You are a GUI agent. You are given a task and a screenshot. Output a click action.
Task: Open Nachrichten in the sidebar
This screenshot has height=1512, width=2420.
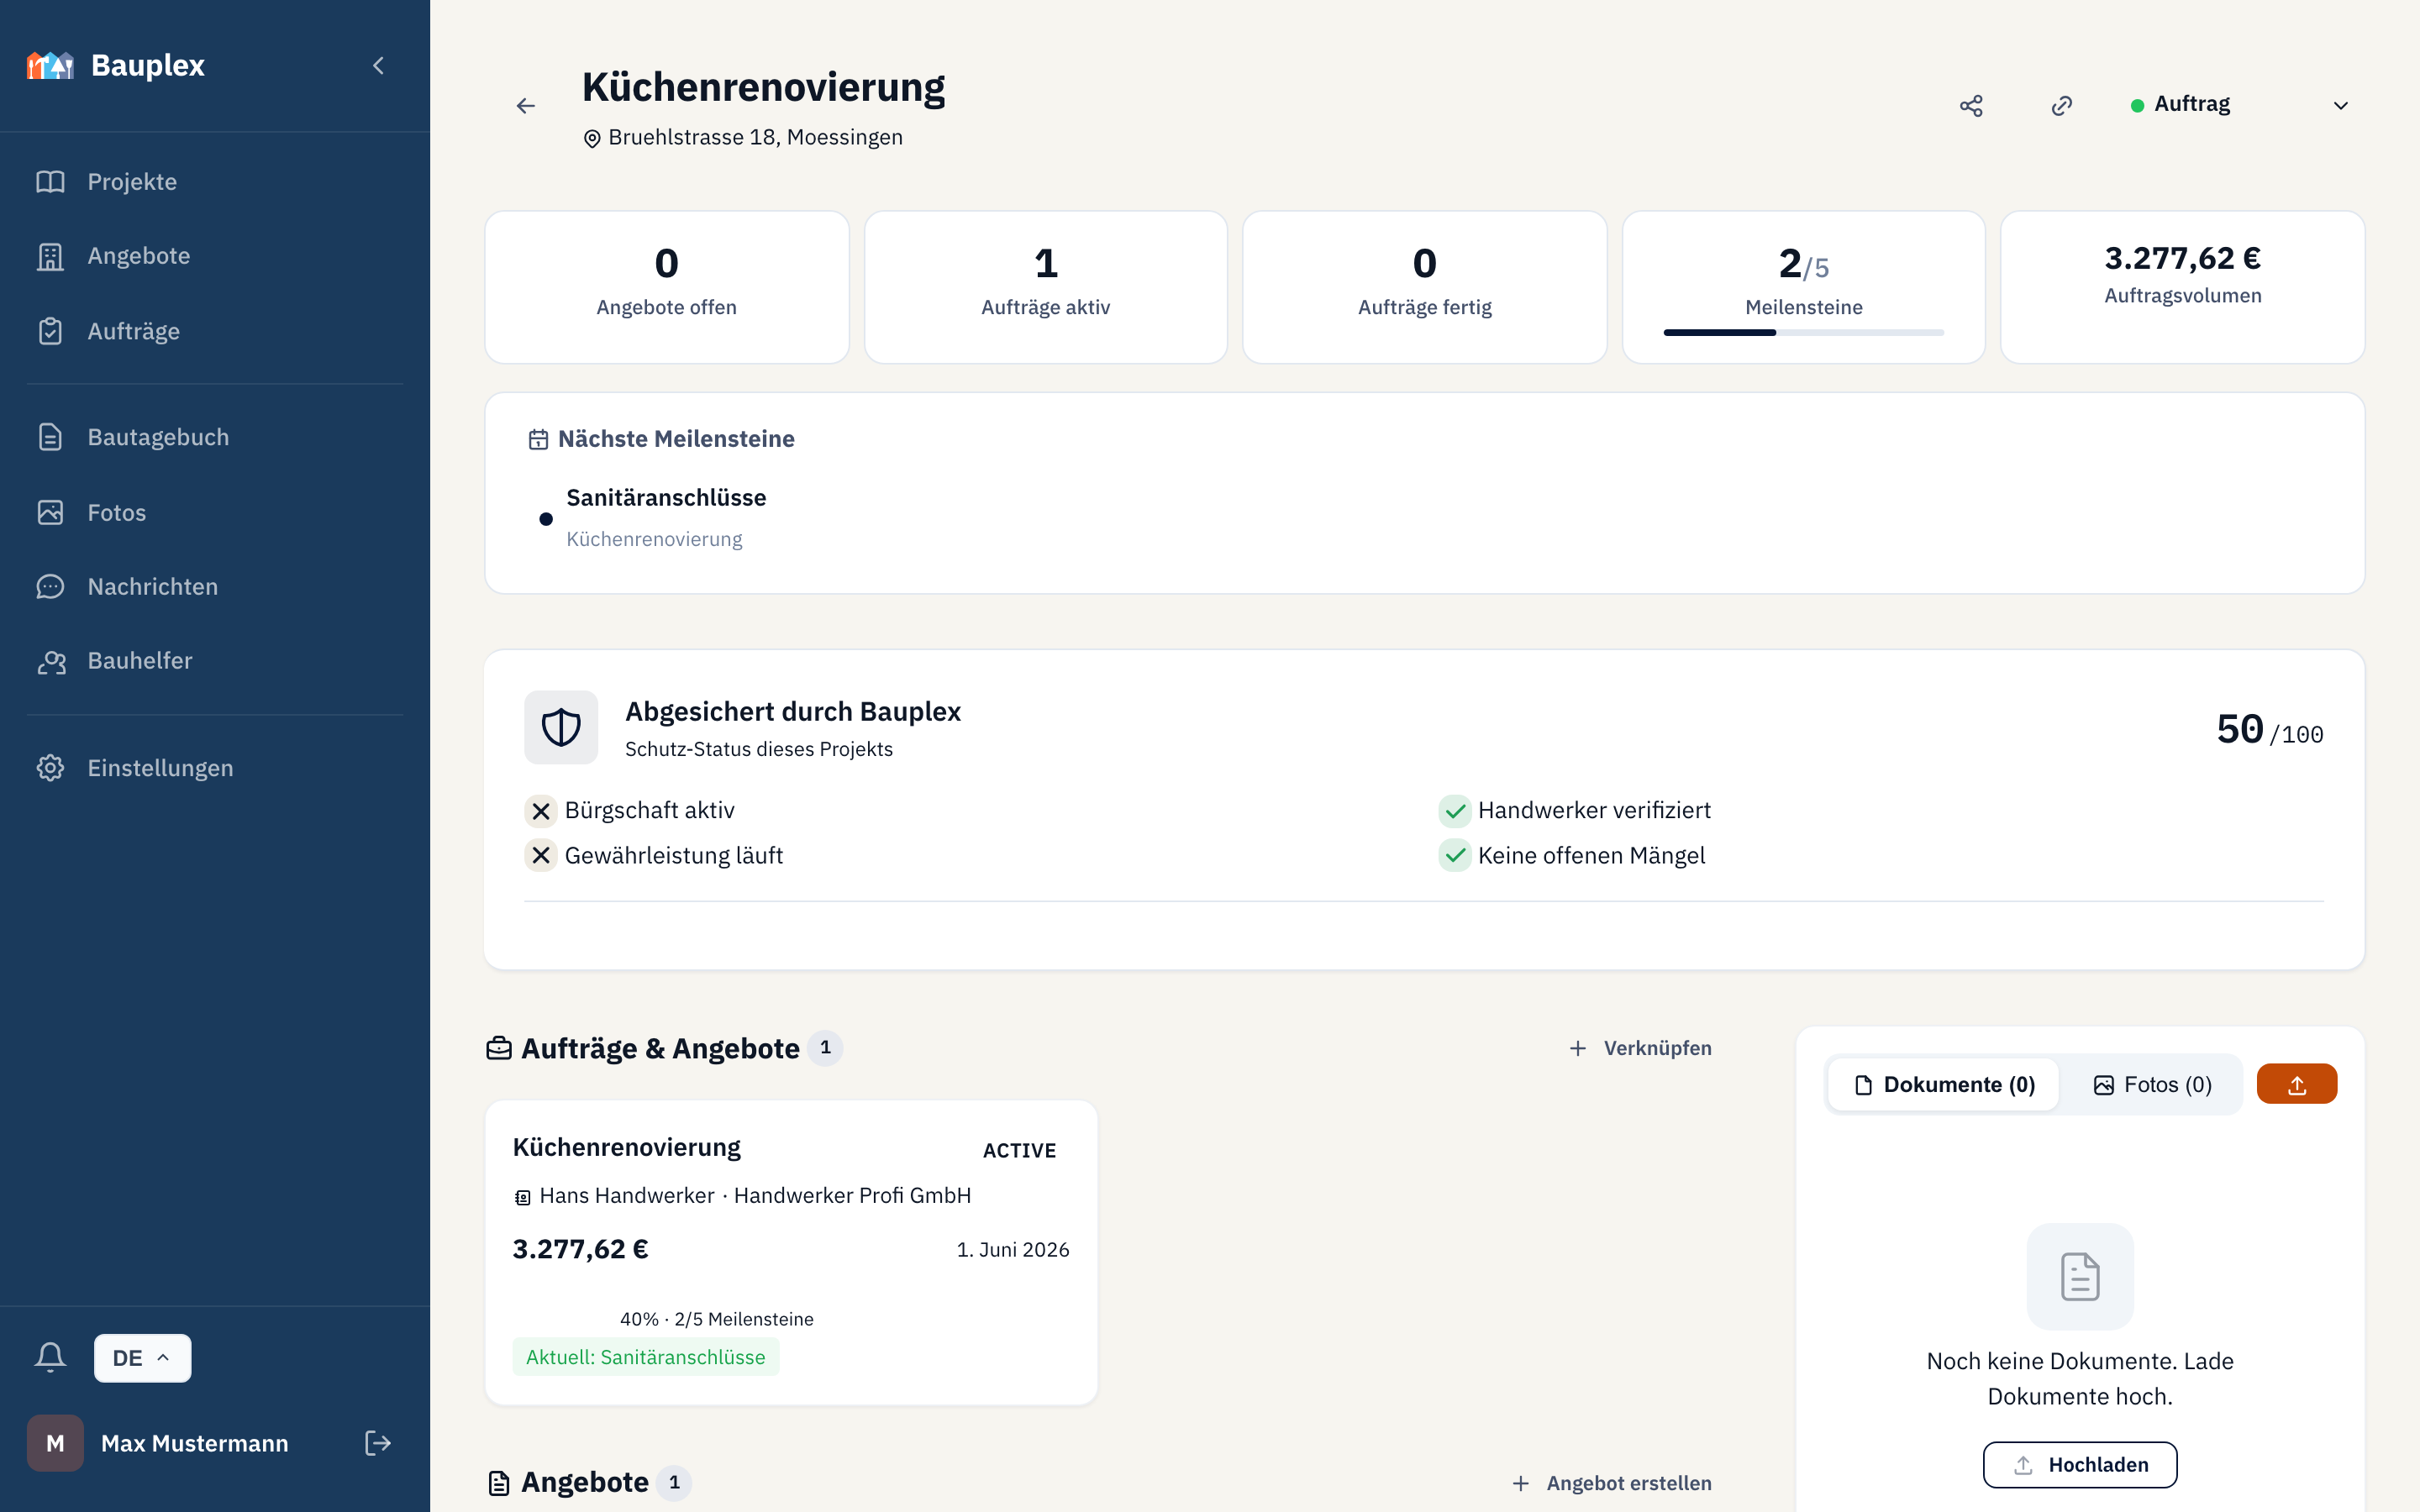coord(215,586)
